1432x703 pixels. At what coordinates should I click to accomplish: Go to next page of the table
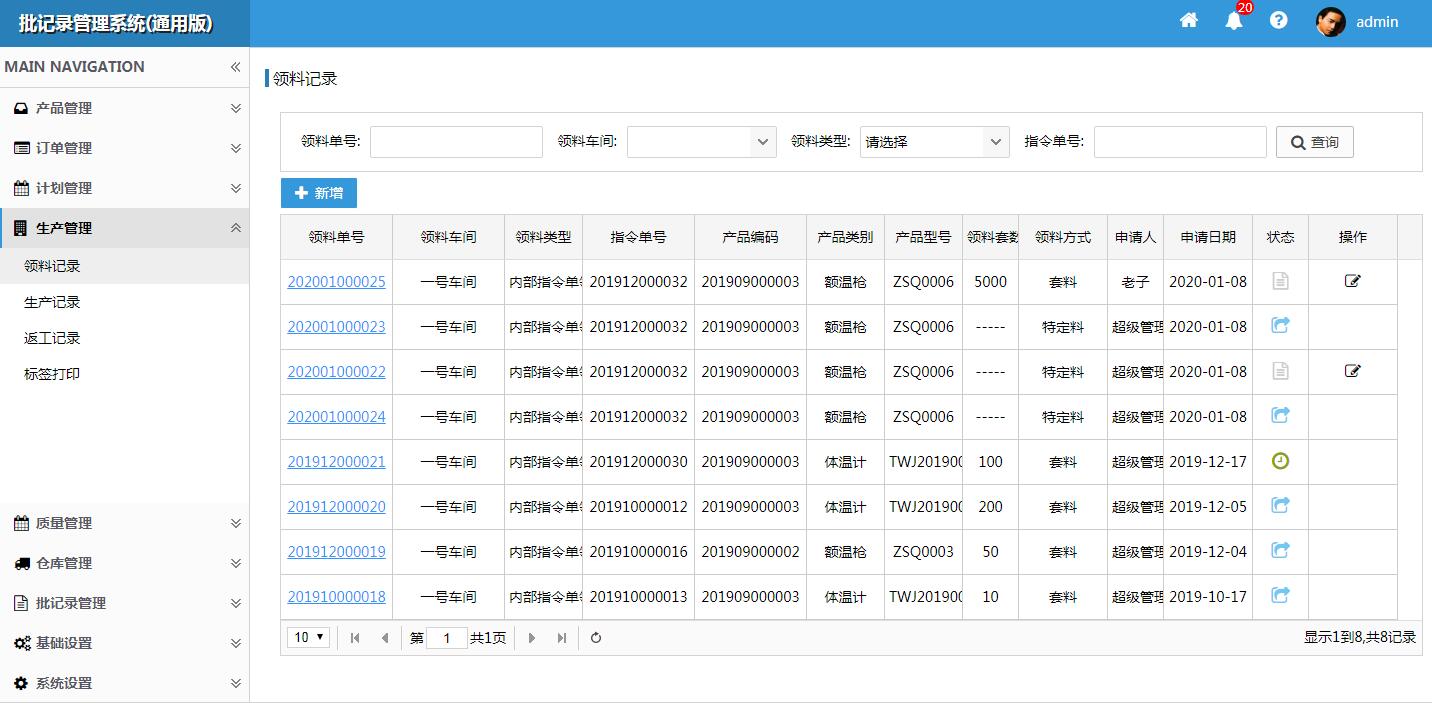pos(532,638)
